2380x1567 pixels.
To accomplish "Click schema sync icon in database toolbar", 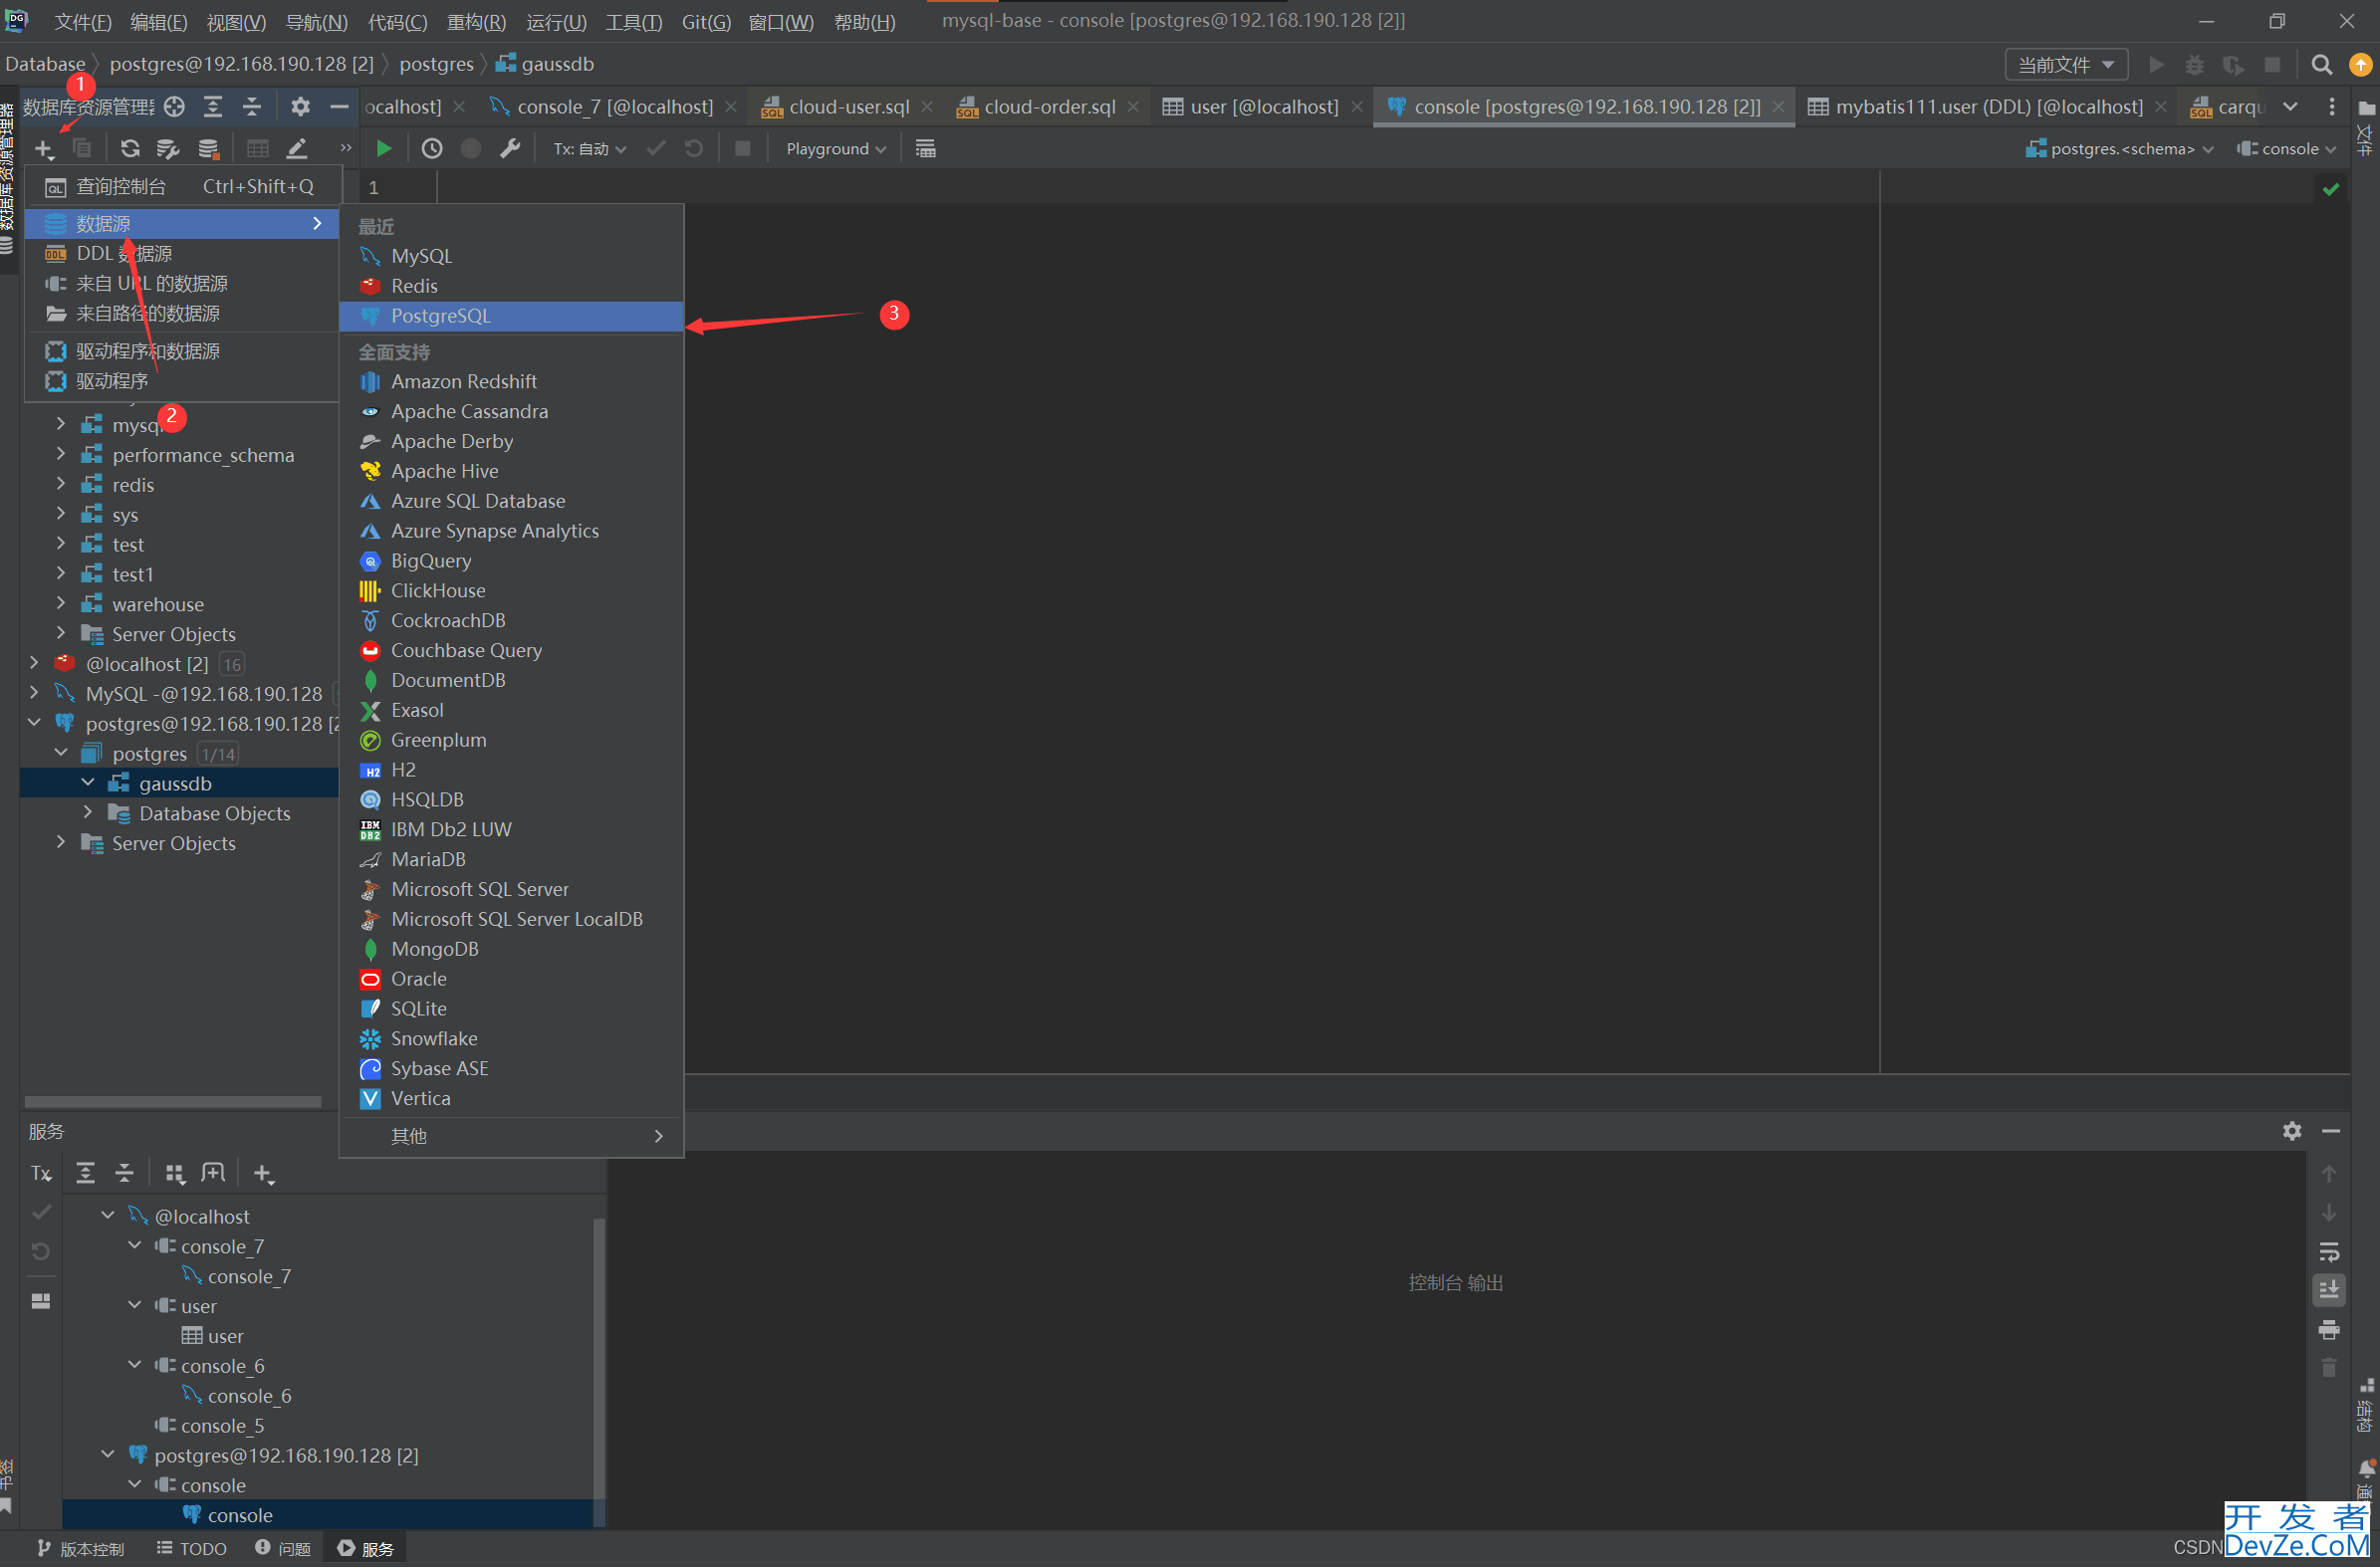I will pos(168,148).
